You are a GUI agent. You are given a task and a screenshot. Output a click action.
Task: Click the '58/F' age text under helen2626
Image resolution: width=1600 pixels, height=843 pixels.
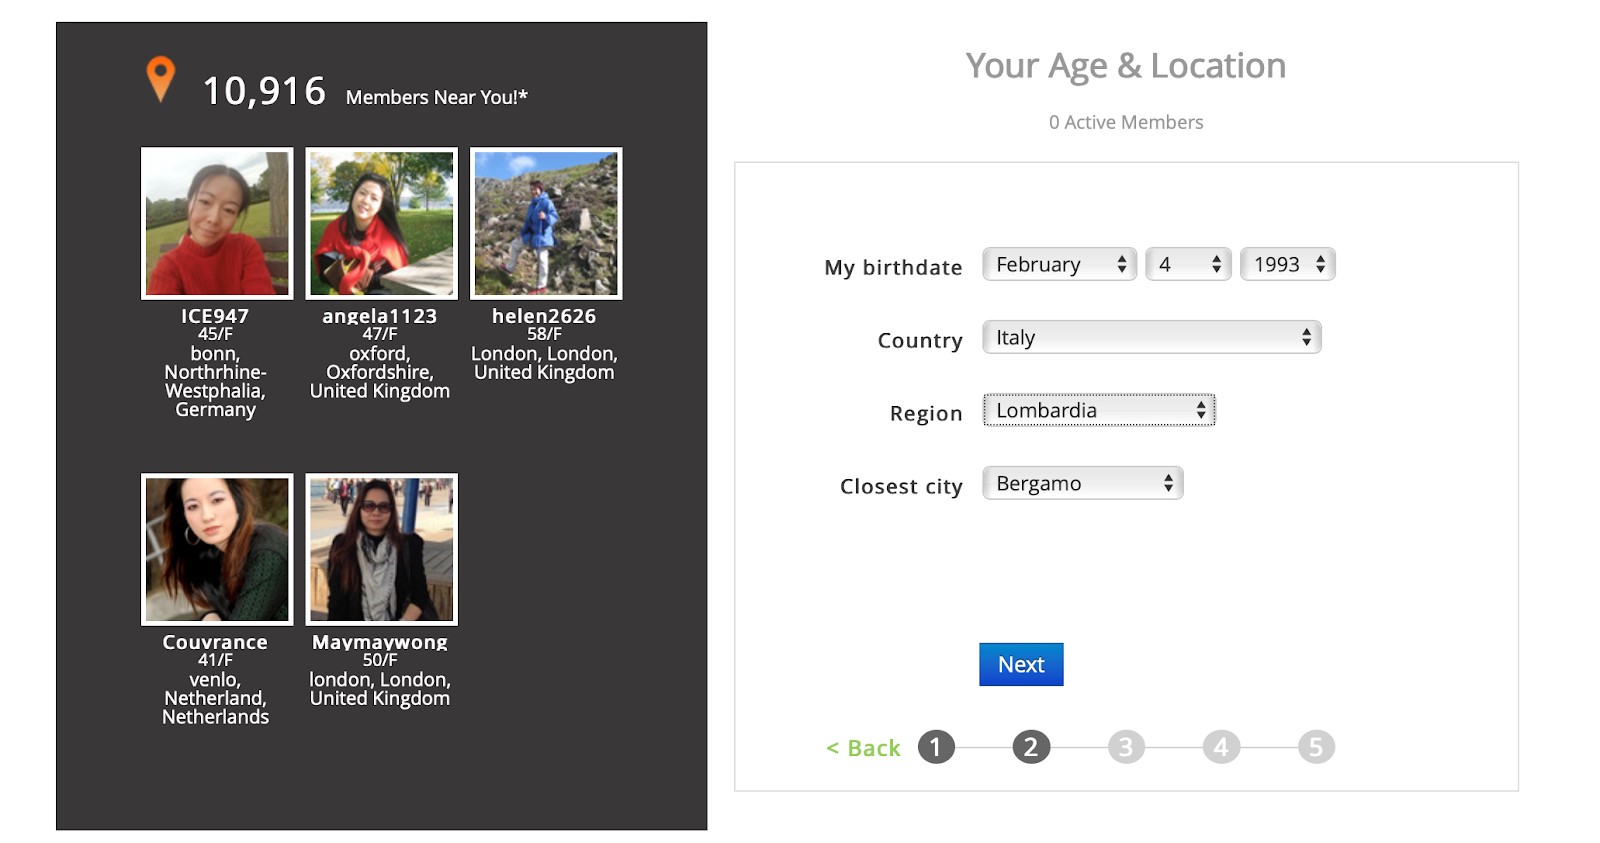click(x=544, y=334)
